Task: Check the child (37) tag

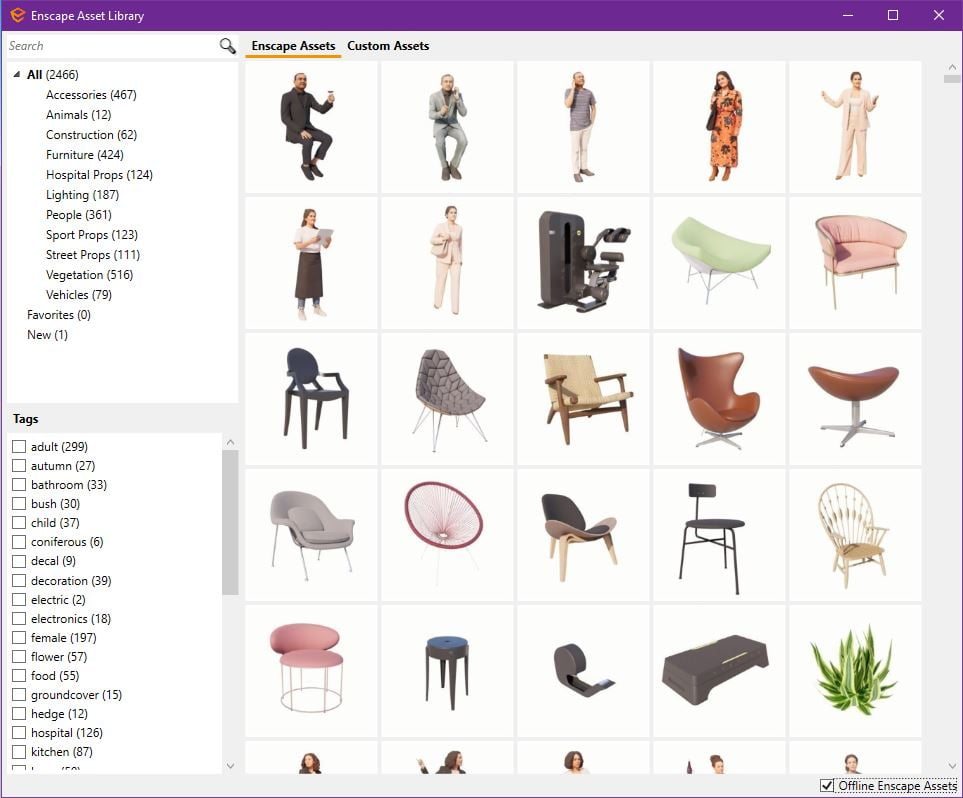Action: tap(19, 523)
